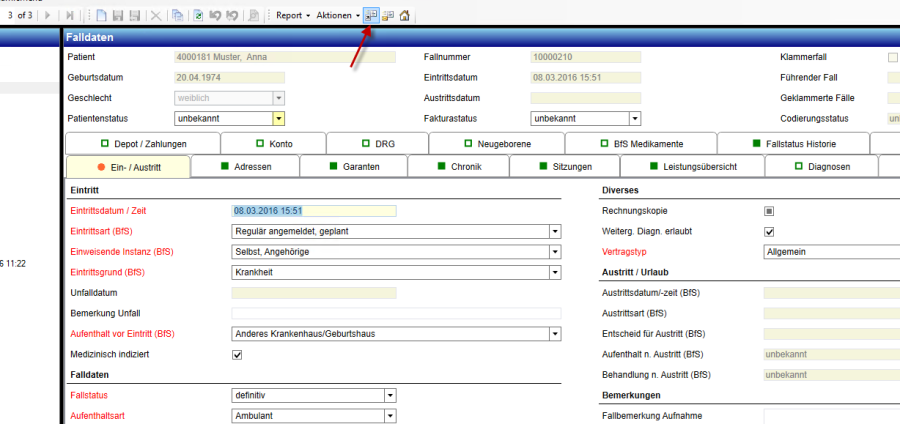Toggle the Medizinisch indiziert checkbox
Viewport: 900px width, 424px height.
pos(237,355)
